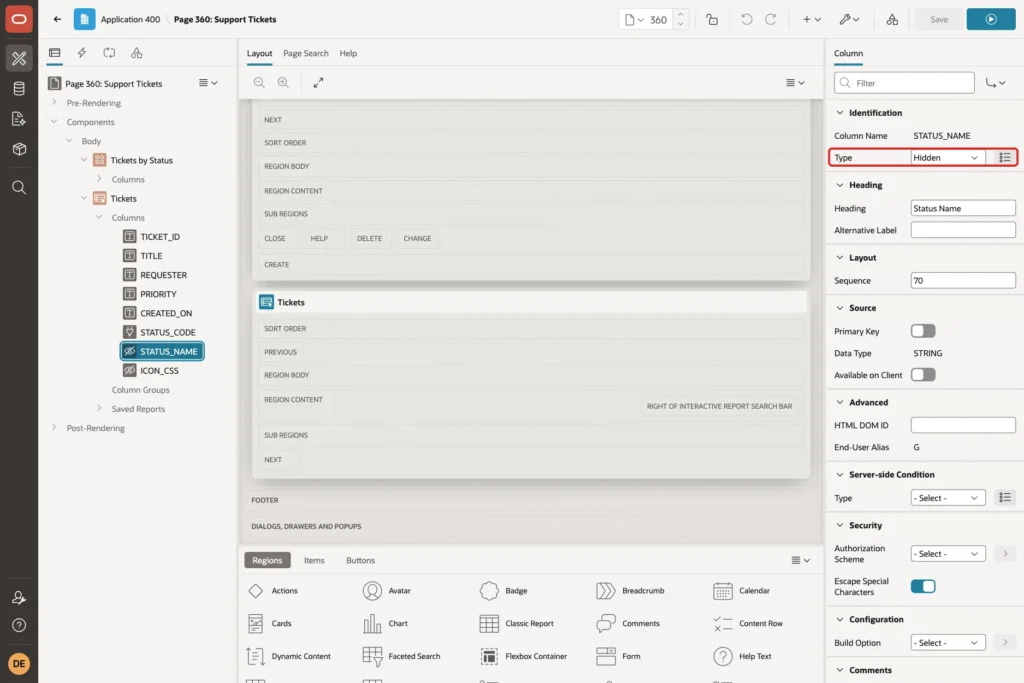Click the Breadcrumb region gallery item
The height and width of the screenshot is (683, 1024).
(630, 590)
